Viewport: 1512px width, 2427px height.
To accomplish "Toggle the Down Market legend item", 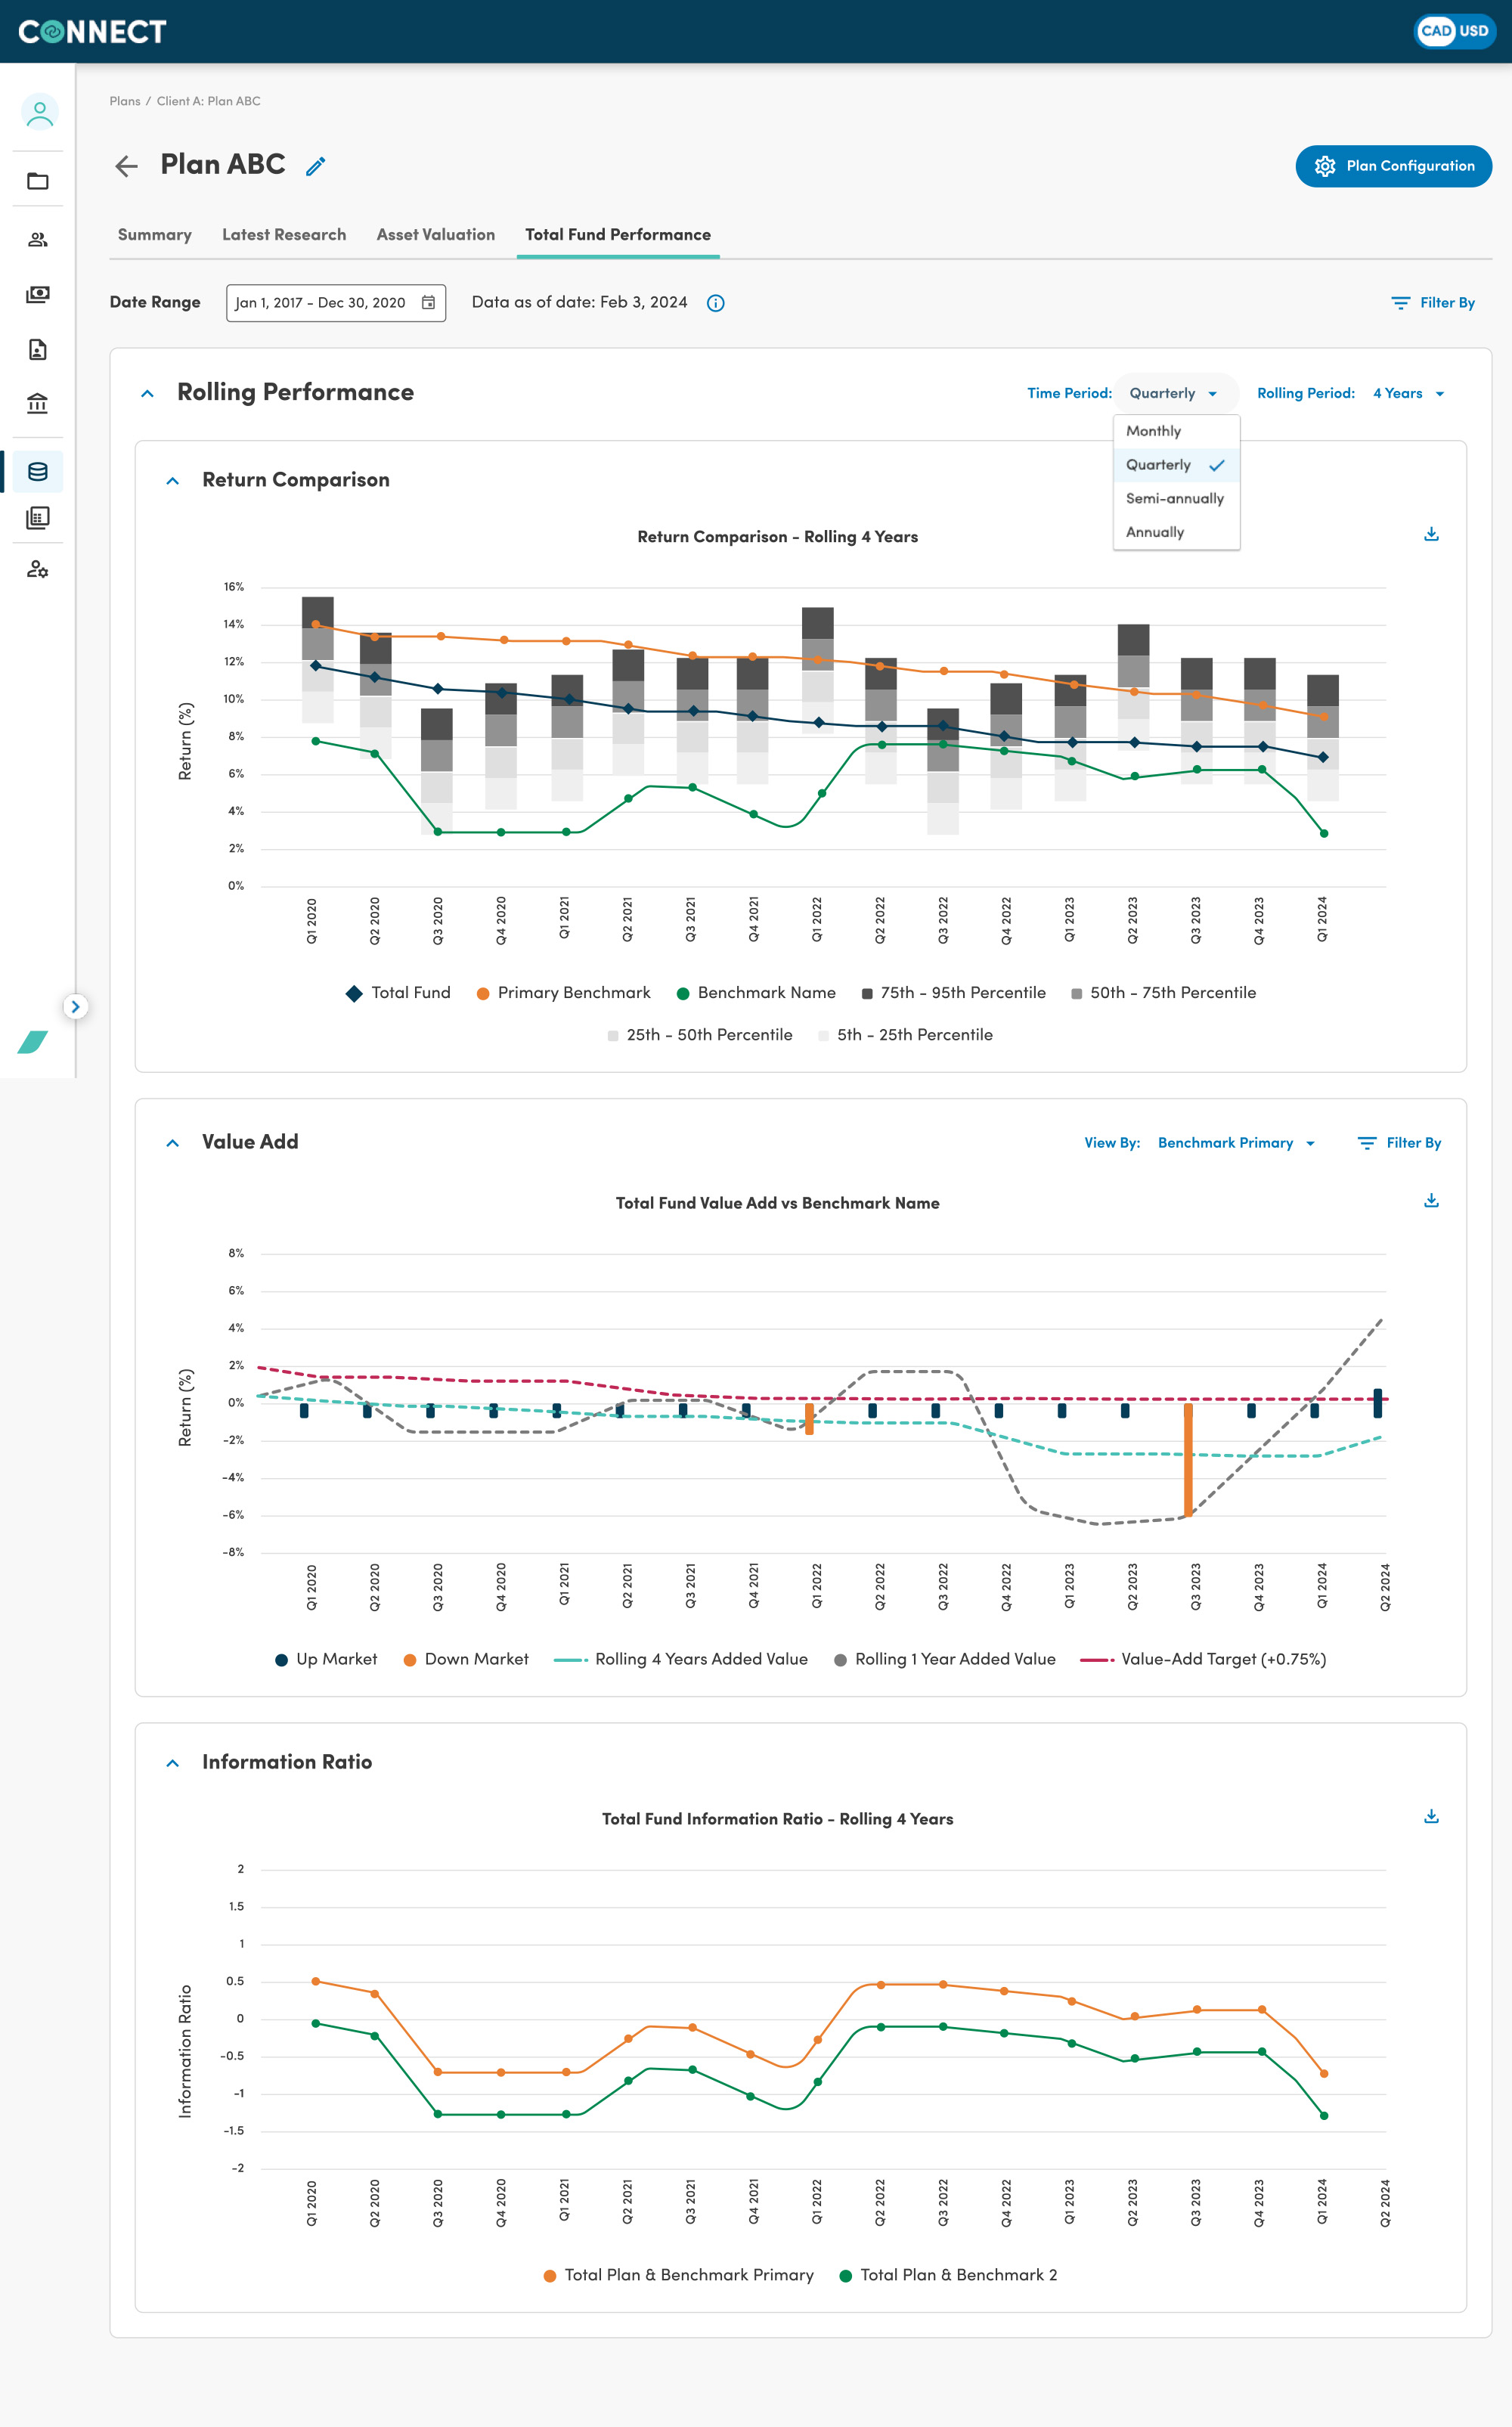I will (x=466, y=1659).
